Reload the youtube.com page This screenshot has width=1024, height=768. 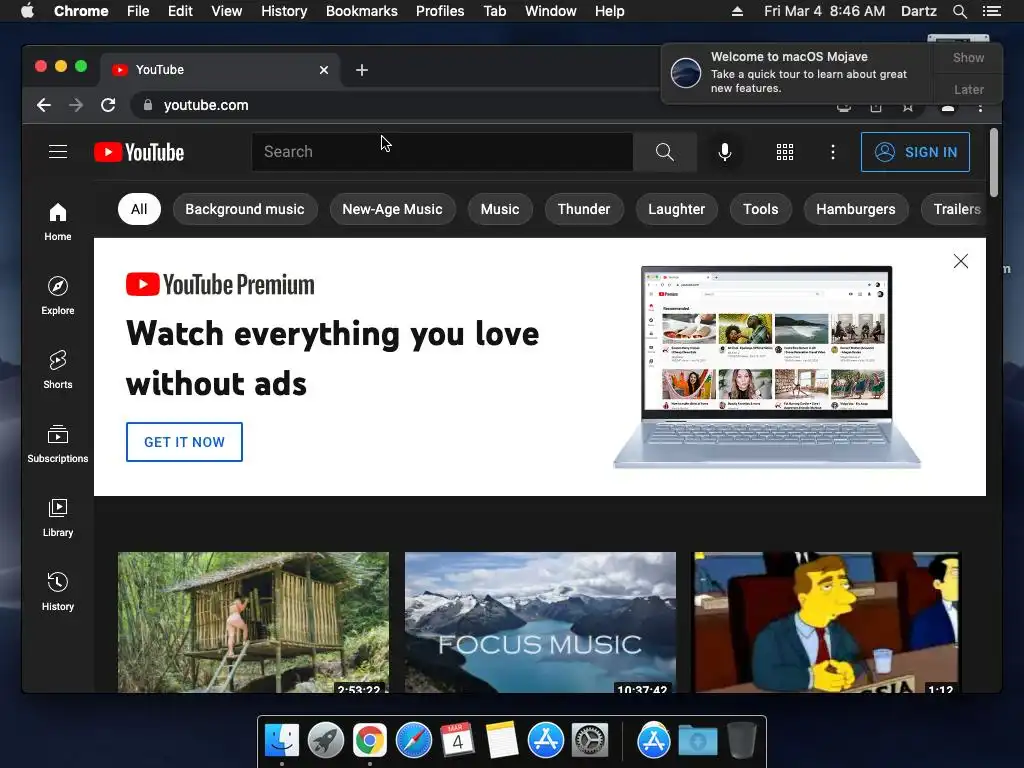click(108, 105)
